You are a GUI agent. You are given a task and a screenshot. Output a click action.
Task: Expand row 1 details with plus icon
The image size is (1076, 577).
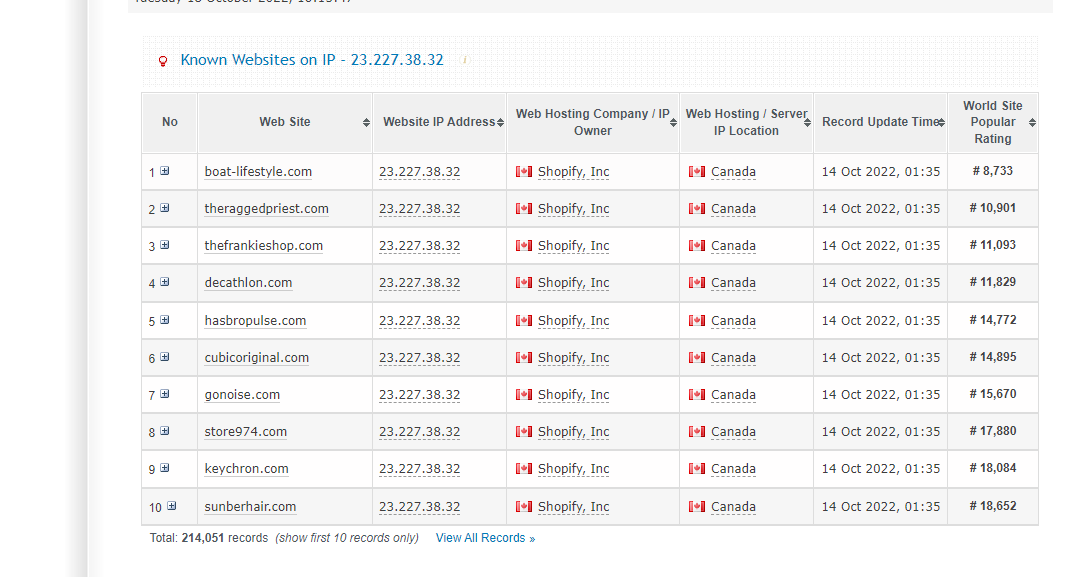tap(164, 171)
